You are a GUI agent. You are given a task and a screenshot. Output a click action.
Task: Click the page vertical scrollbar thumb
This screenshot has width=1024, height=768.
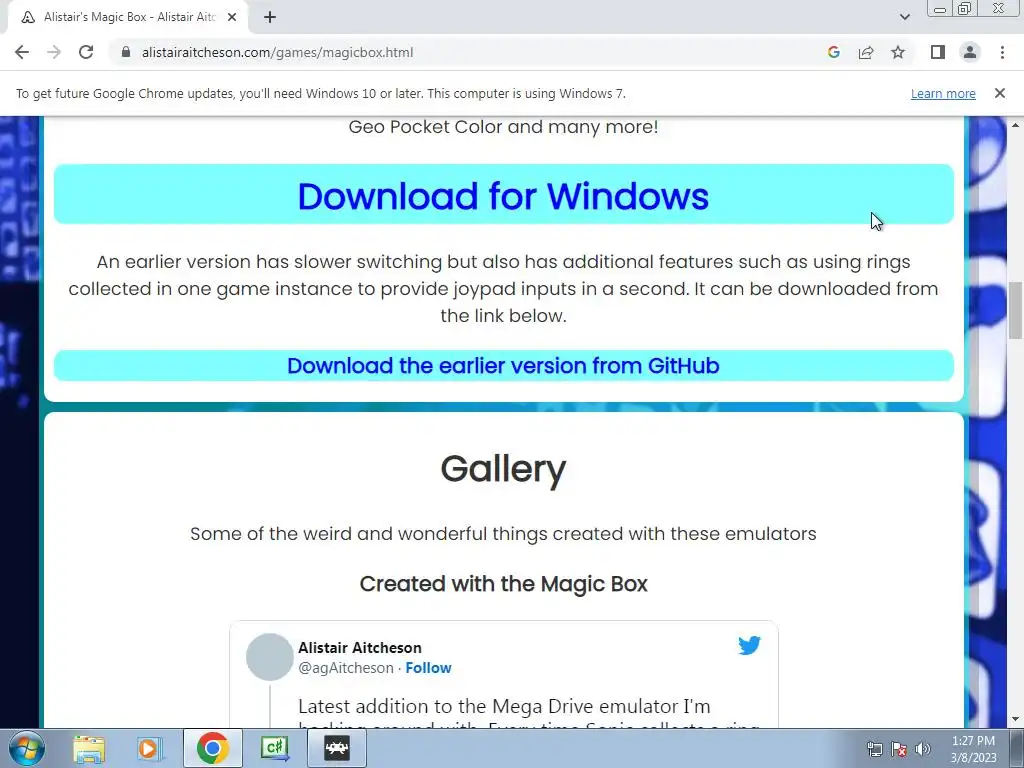[1015, 310]
